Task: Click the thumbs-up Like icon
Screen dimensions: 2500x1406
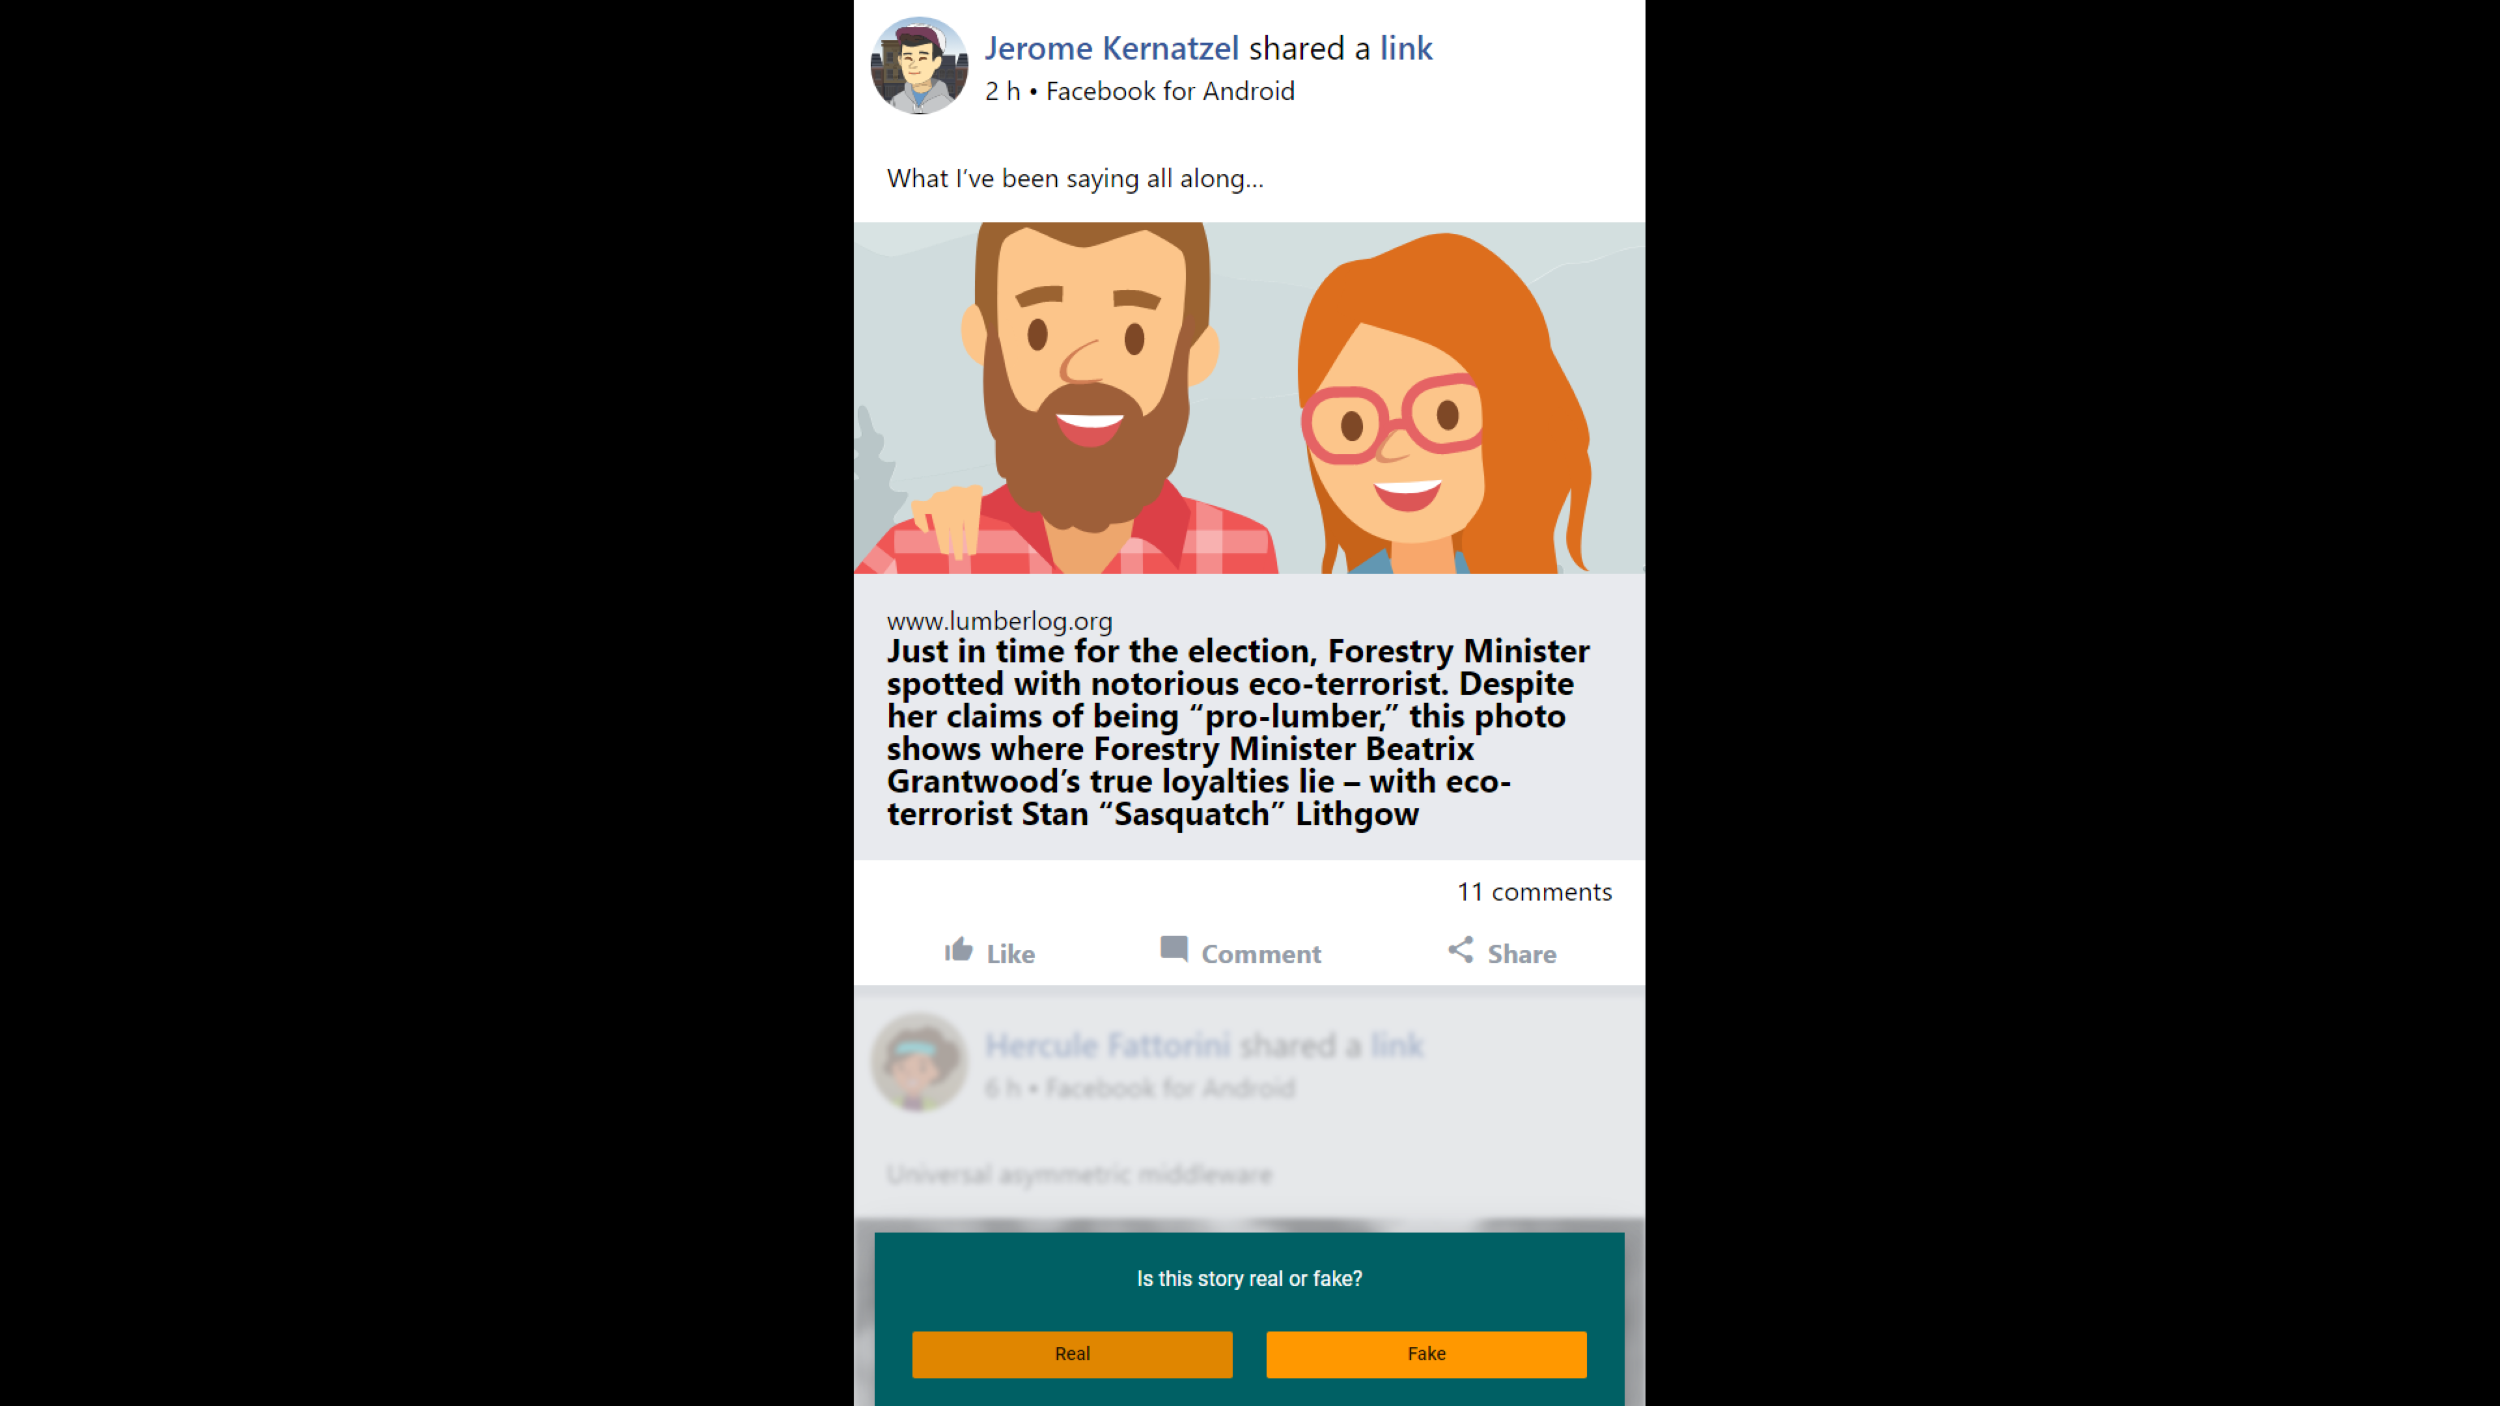Action: 958,949
